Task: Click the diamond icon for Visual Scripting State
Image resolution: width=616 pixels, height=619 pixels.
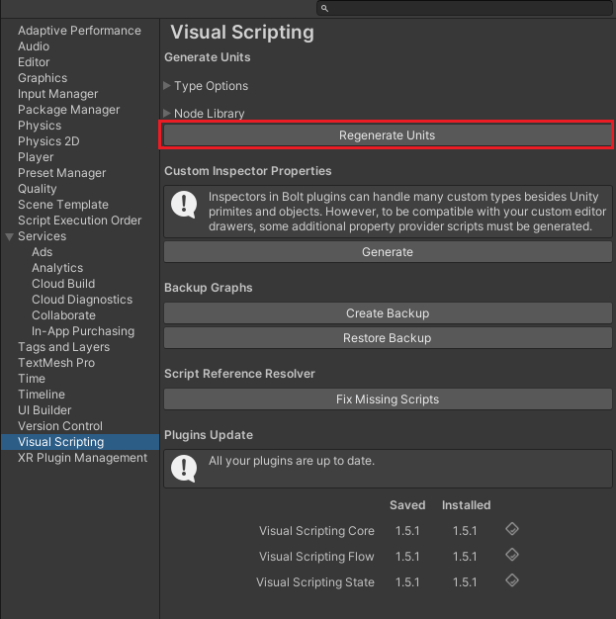Action: tap(512, 580)
